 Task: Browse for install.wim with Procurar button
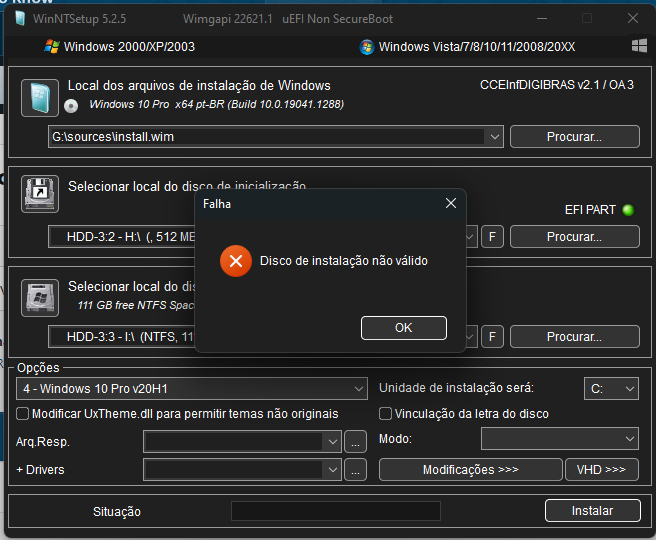pyautogui.click(x=574, y=136)
